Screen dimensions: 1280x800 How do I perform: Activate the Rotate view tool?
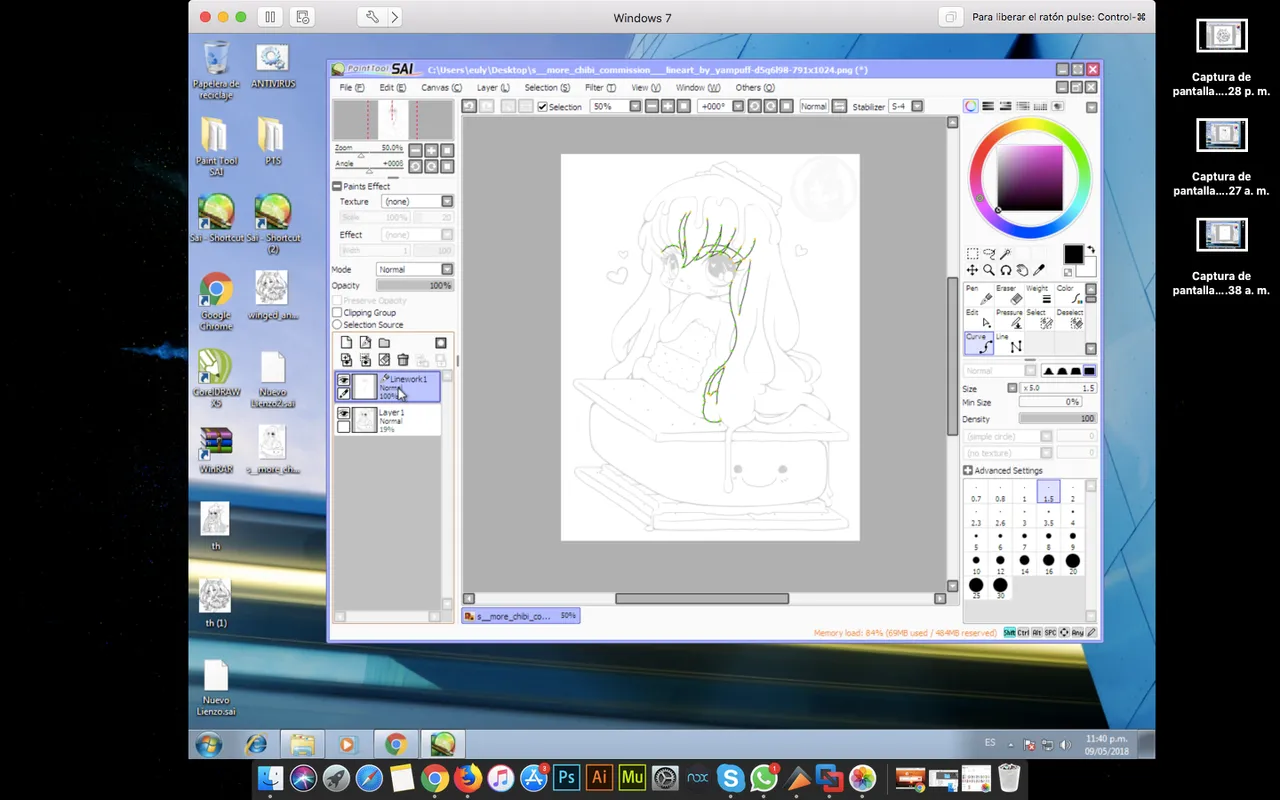pos(1005,270)
